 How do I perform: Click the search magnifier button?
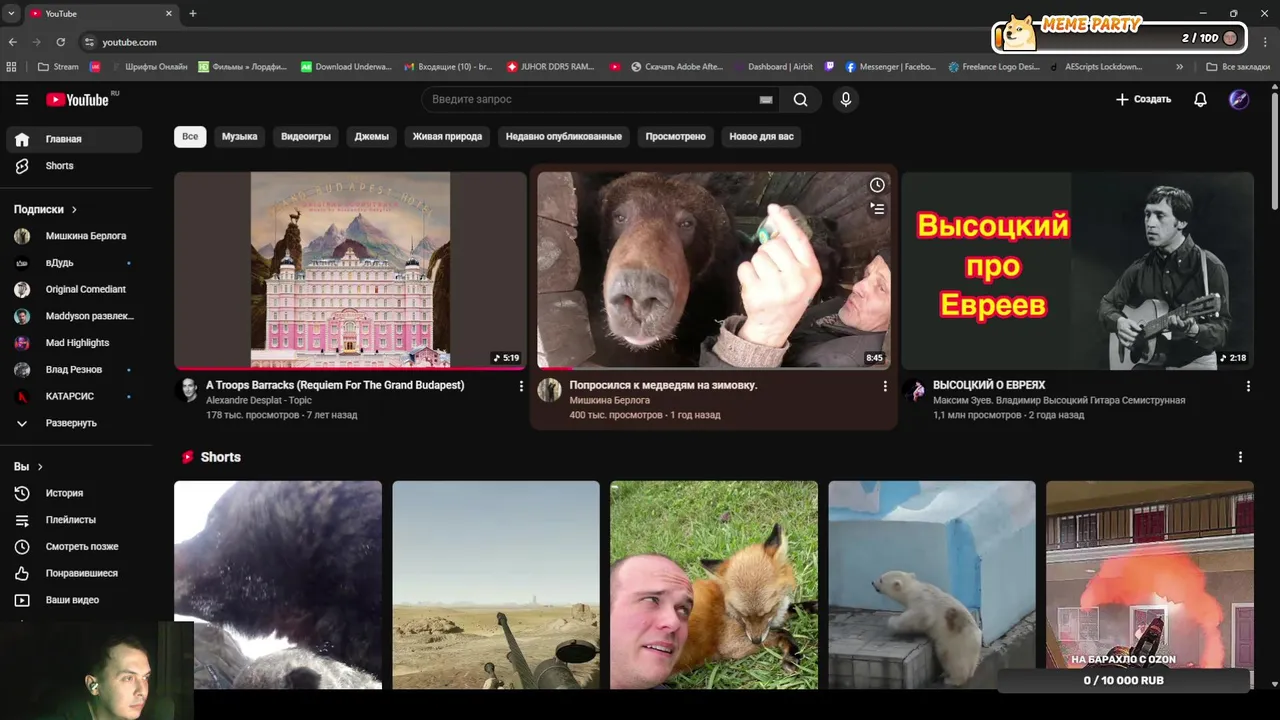coord(800,99)
